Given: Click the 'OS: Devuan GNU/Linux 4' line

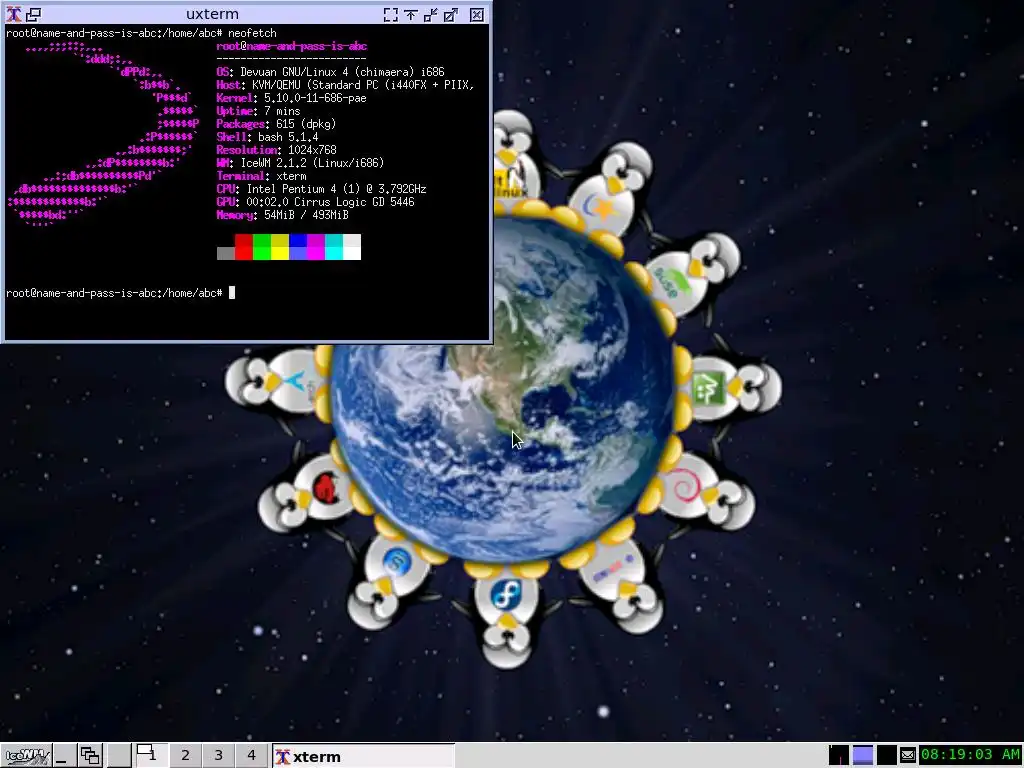Looking at the screenshot, I should (x=330, y=72).
